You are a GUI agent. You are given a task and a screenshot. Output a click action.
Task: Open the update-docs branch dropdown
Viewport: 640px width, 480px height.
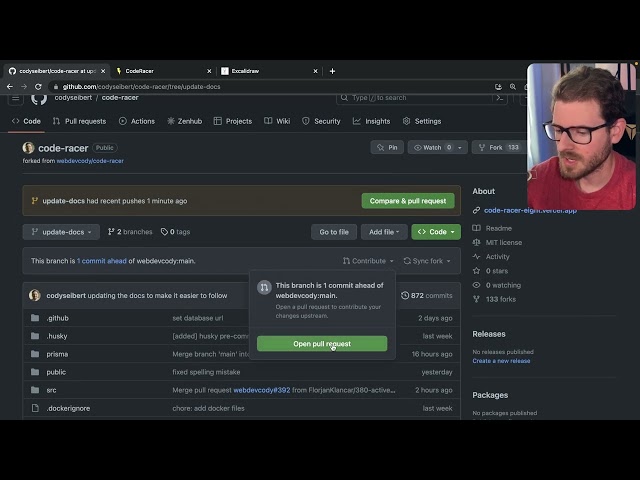[61, 232]
